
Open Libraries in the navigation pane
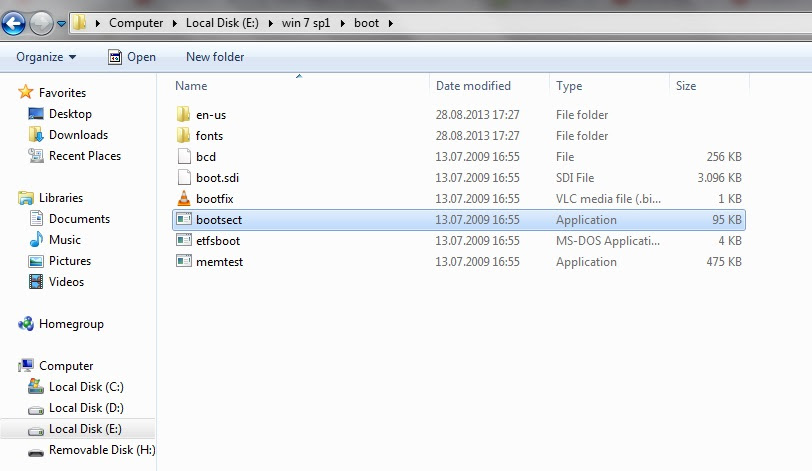pos(61,198)
